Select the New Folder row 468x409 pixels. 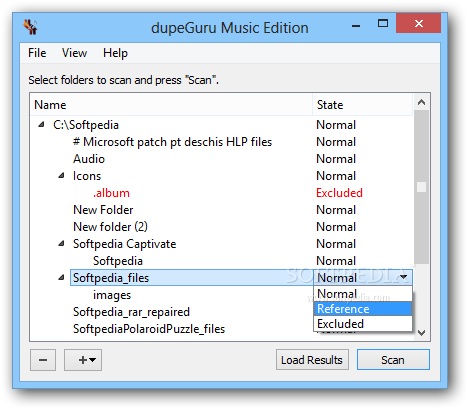pos(103,210)
